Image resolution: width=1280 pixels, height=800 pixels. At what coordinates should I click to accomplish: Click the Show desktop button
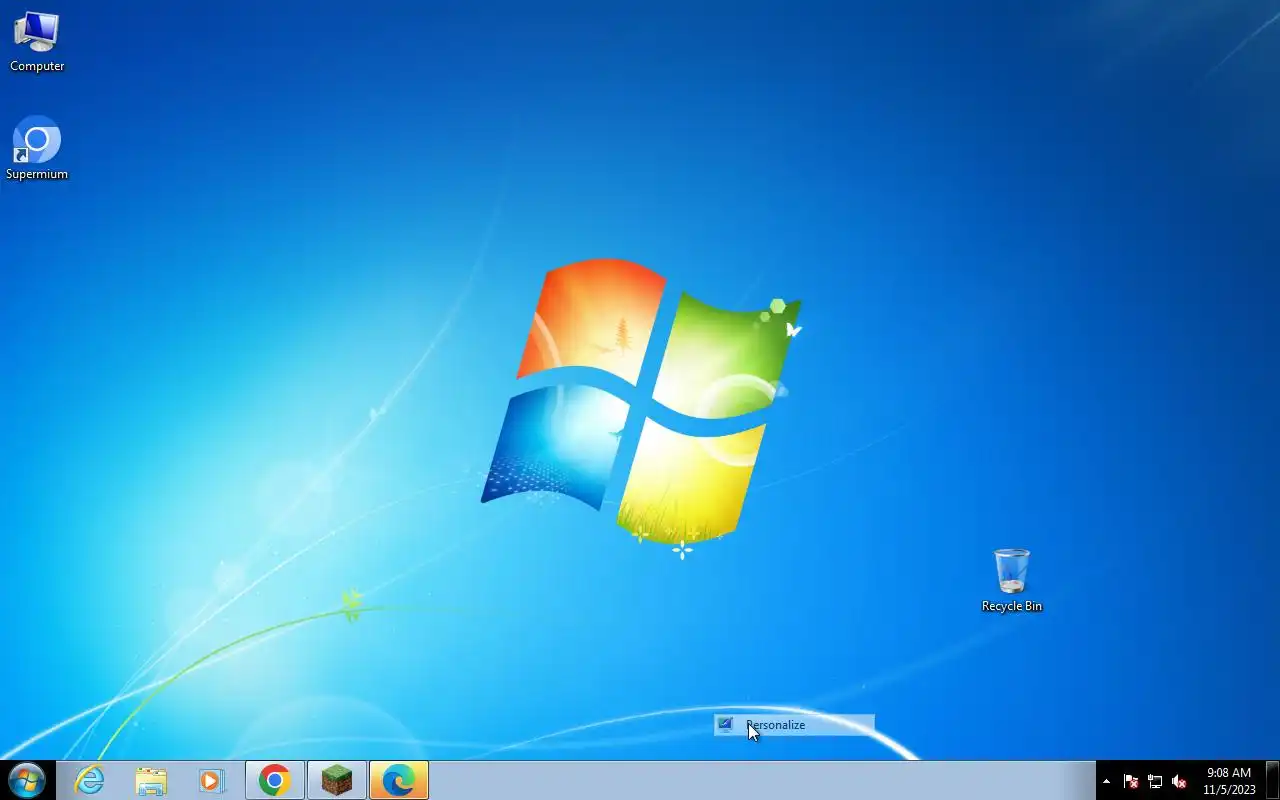(x=1272, y=780)
